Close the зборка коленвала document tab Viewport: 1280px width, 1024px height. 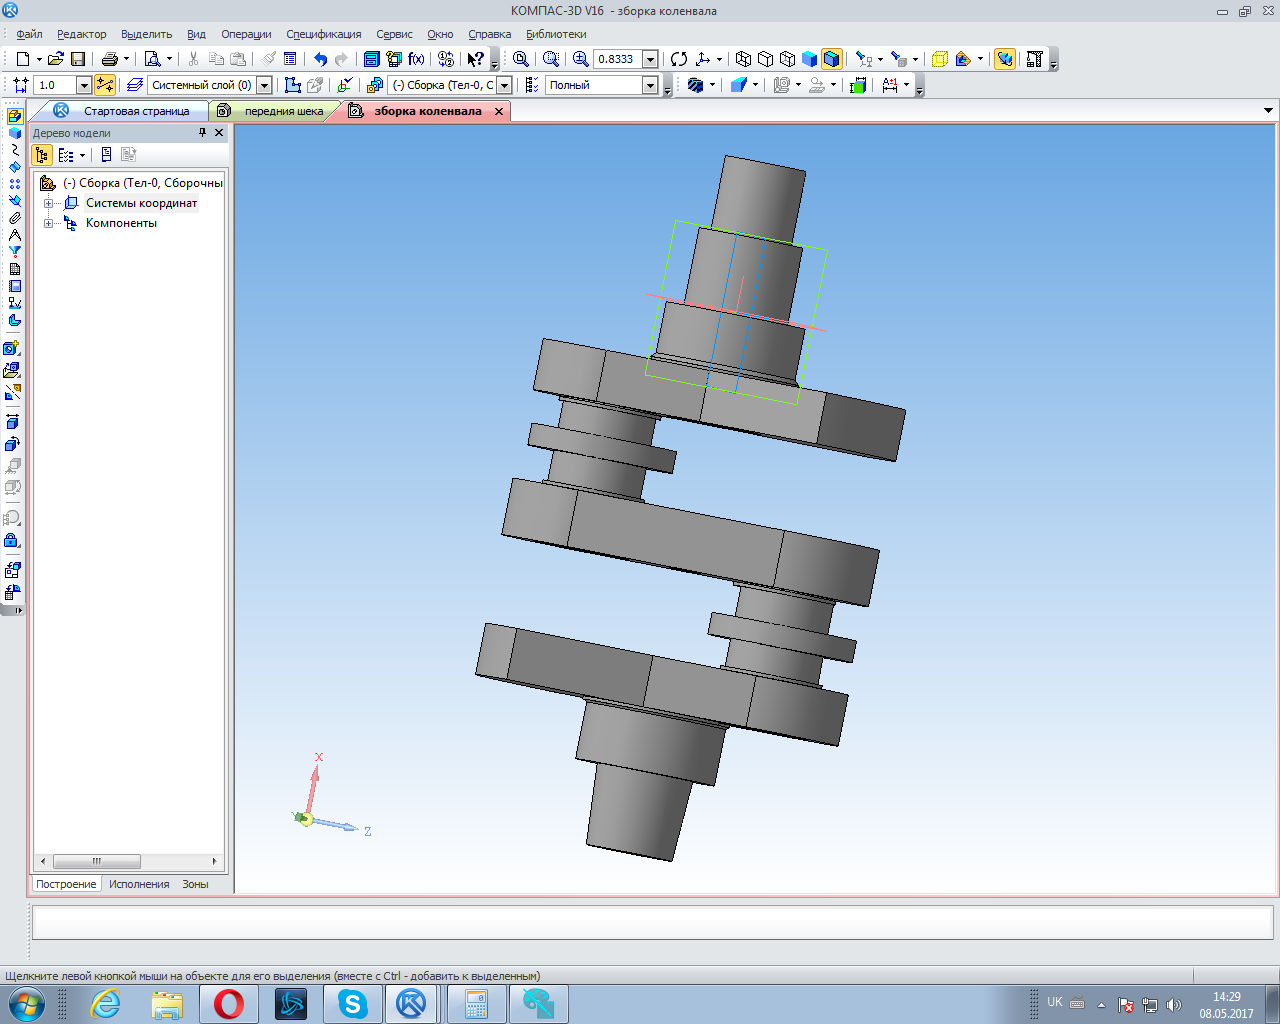click(x=499, y=111)
